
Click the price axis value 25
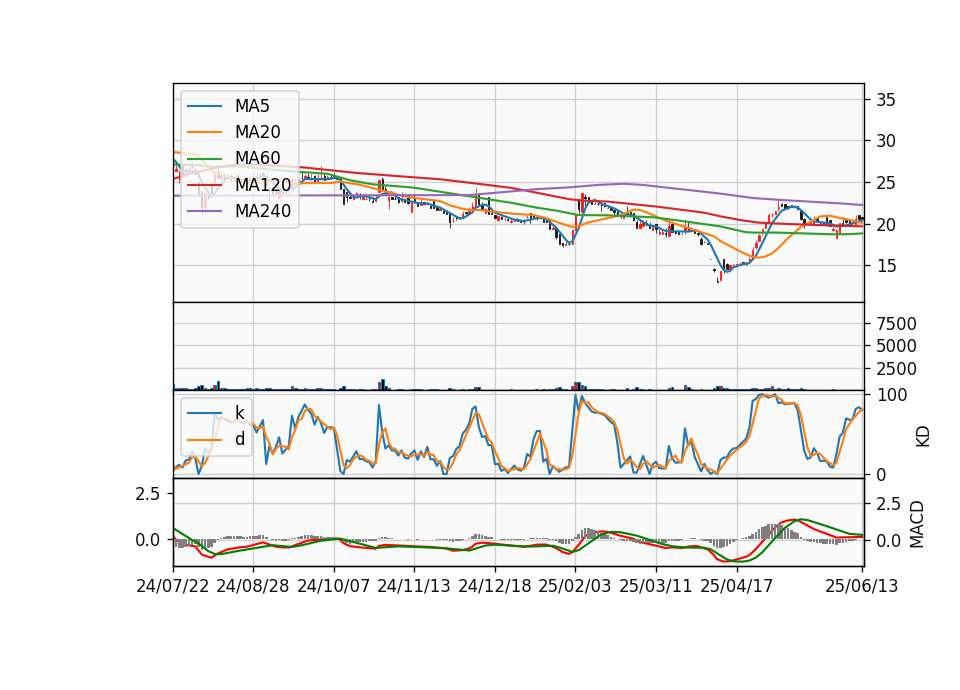[x=886, y=183]
